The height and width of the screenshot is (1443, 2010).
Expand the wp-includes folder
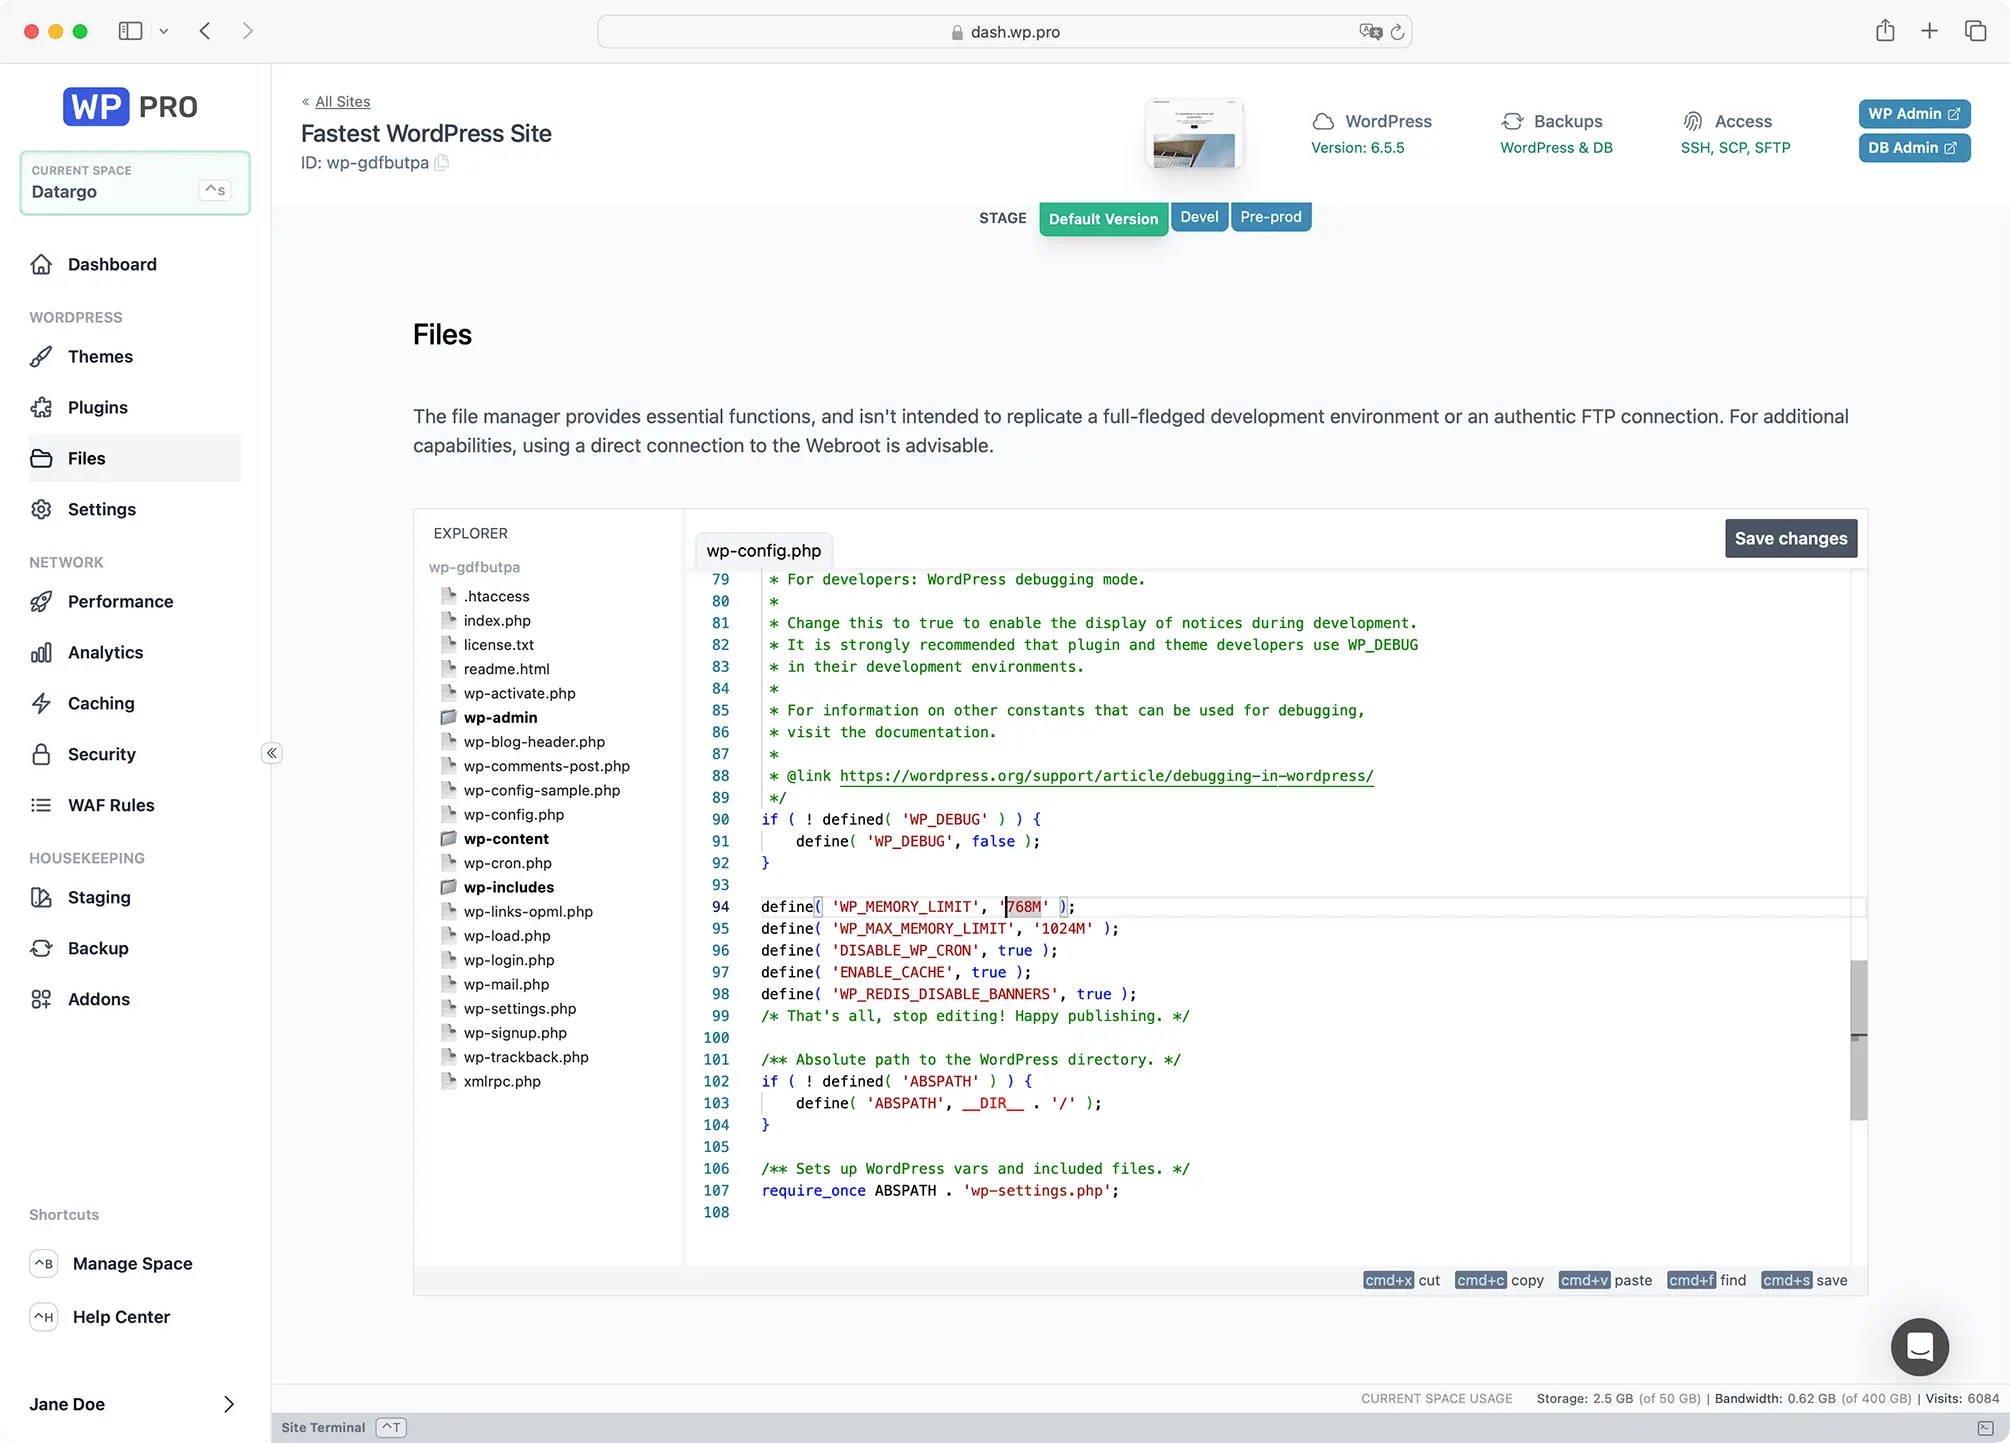508,887
